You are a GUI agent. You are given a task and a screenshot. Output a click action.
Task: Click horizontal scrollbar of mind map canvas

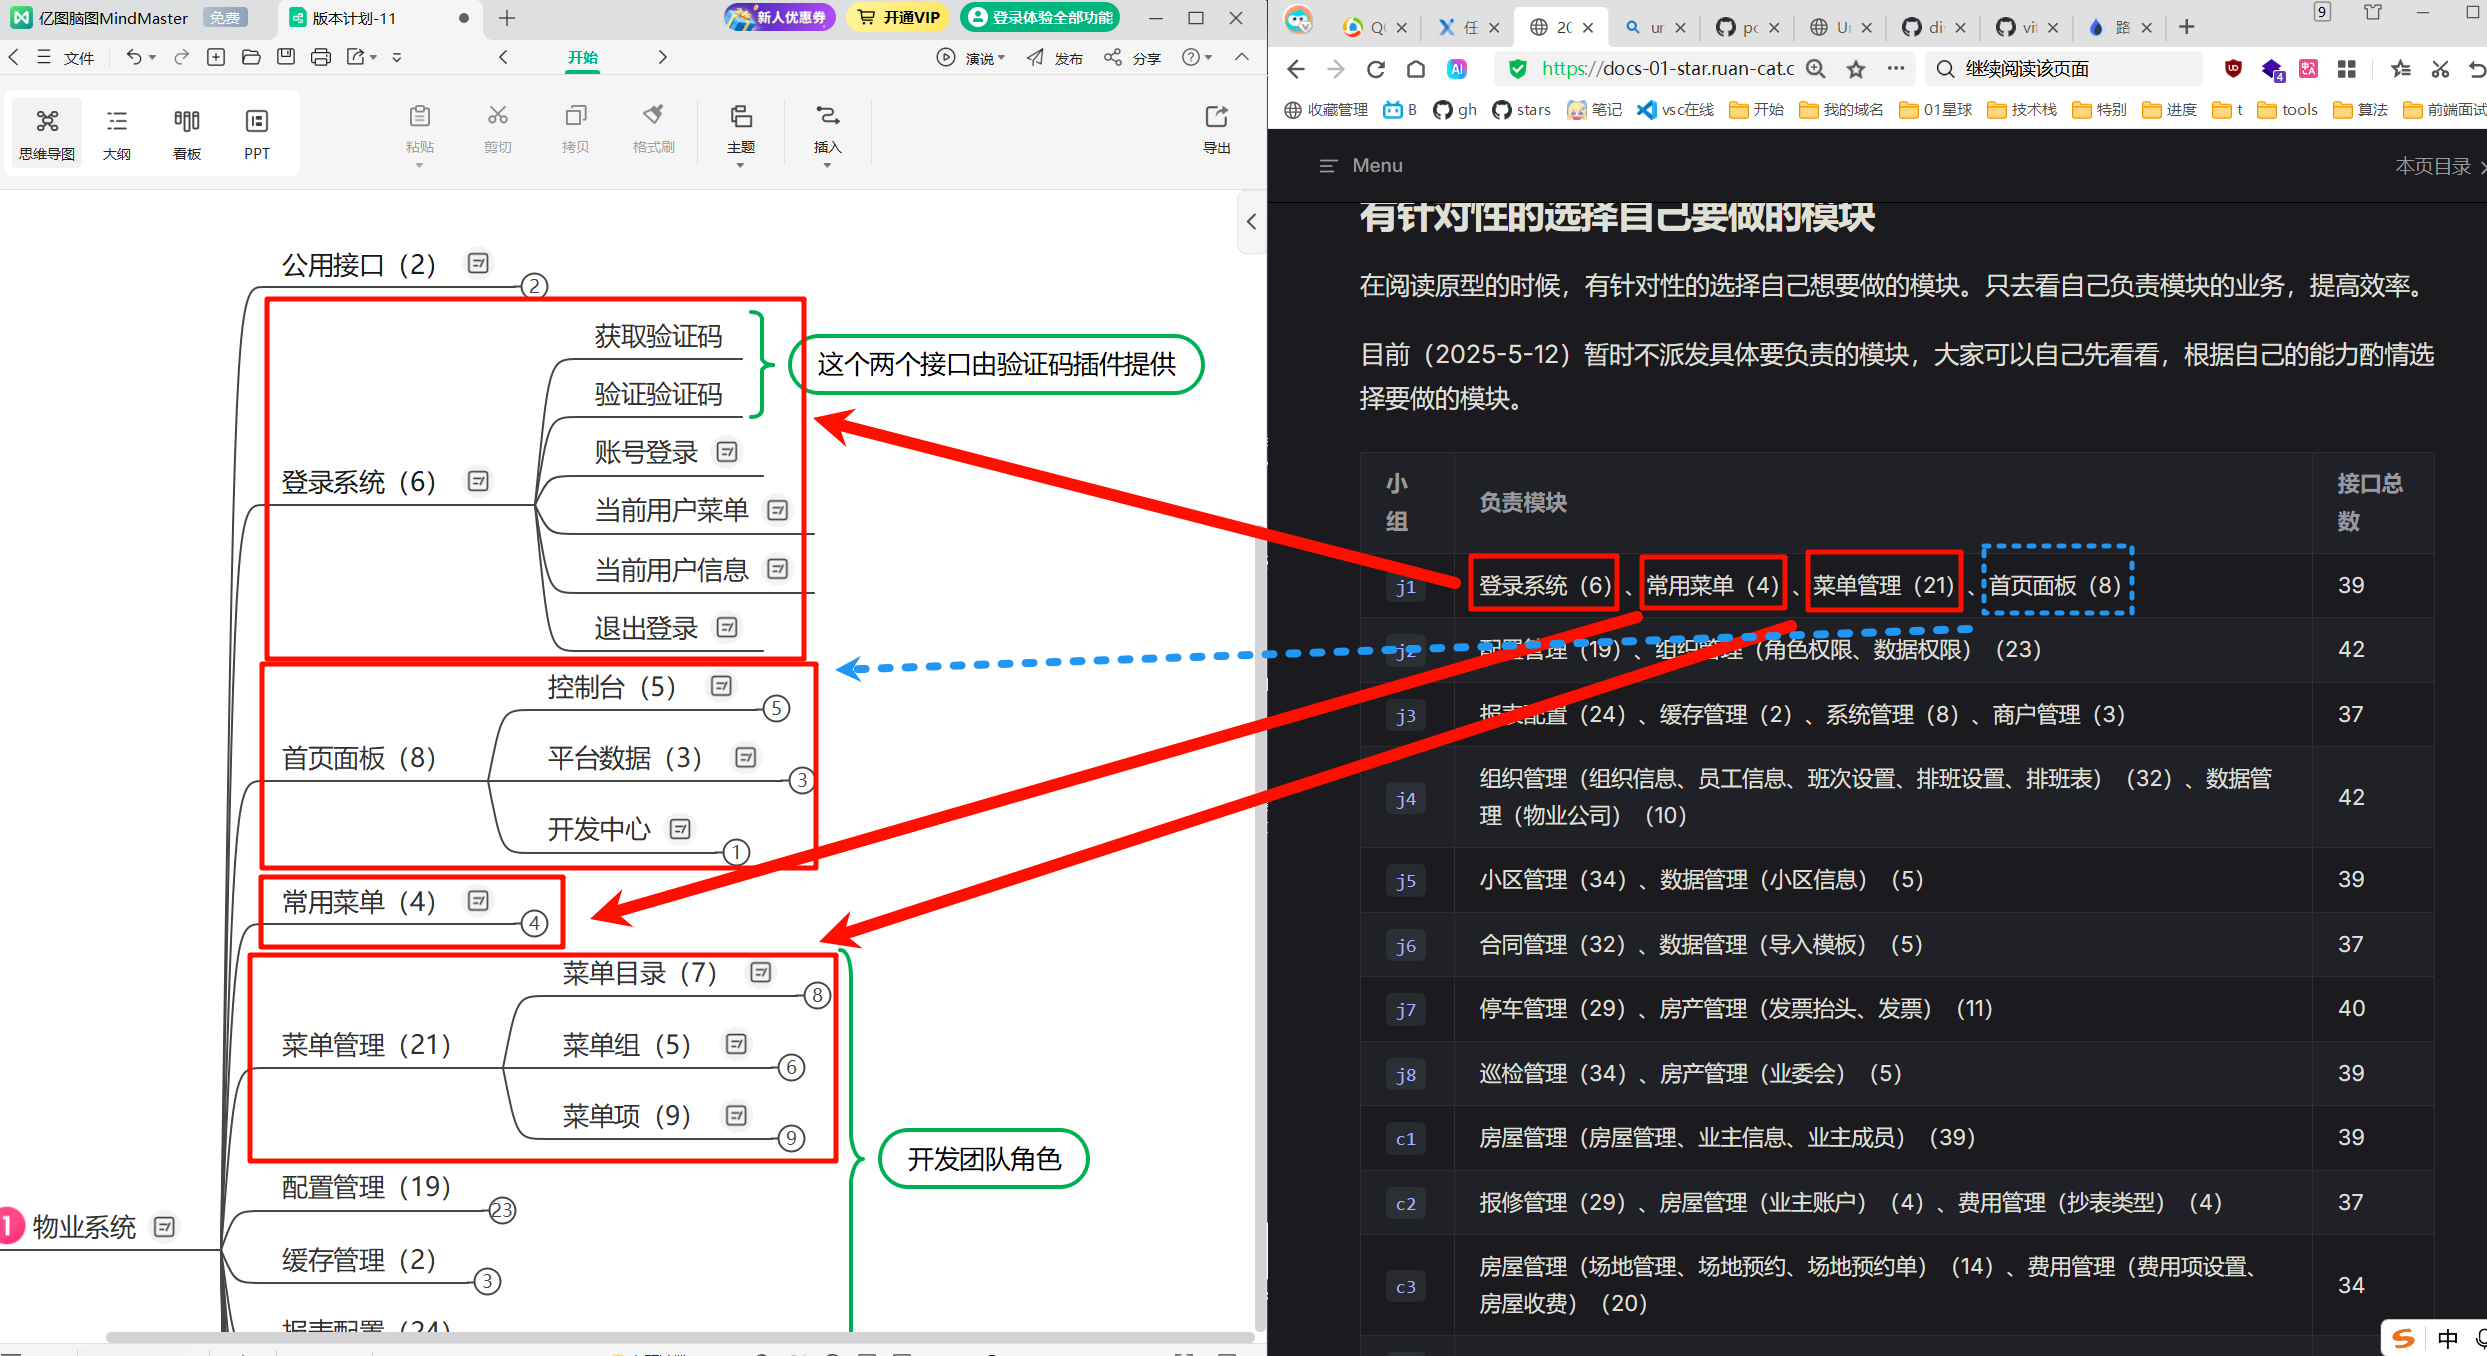pyautogui.click(x=680, y=1337)
